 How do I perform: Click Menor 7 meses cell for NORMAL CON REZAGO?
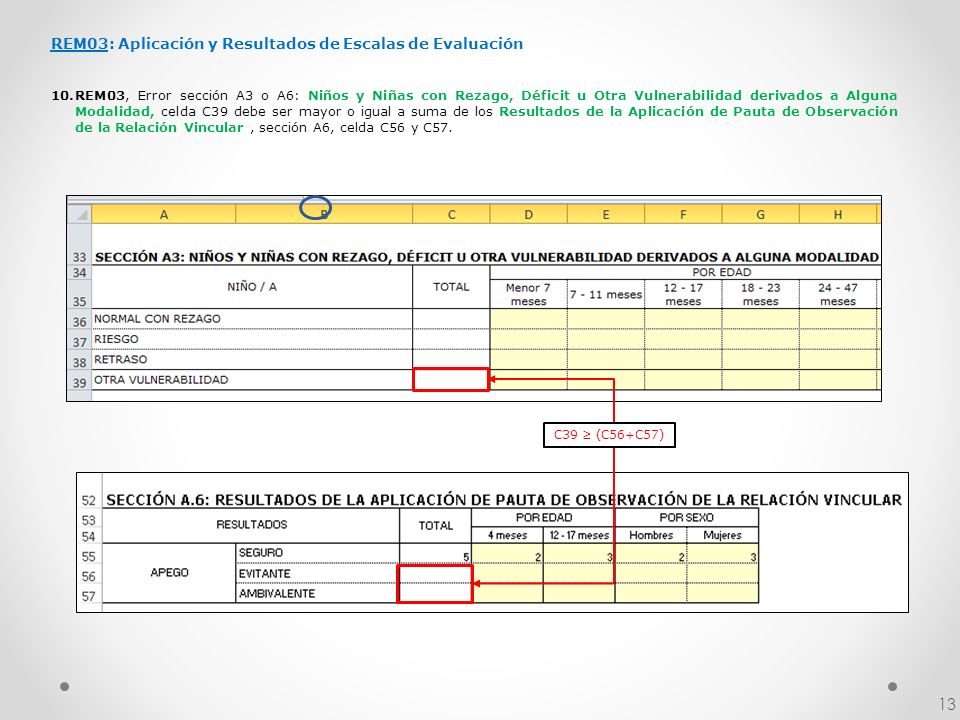click(x=528, y=318)
